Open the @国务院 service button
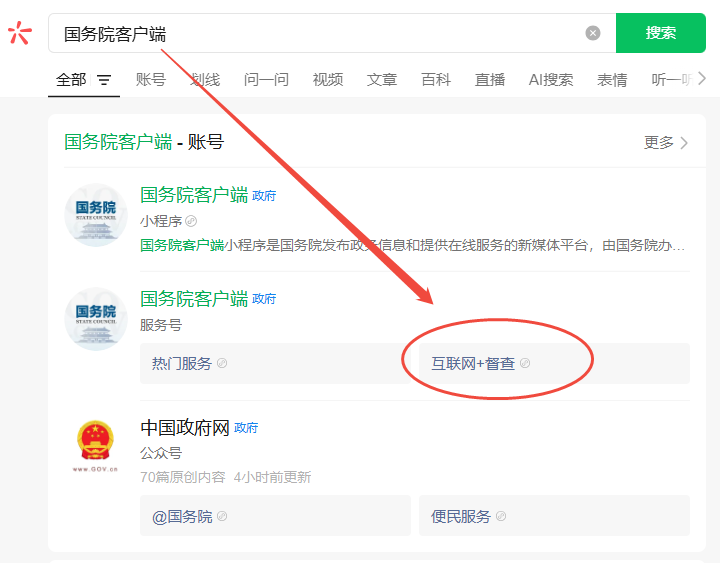Viewport: 720px width, 563px height. pyautogui.click(x=276, y=515)
